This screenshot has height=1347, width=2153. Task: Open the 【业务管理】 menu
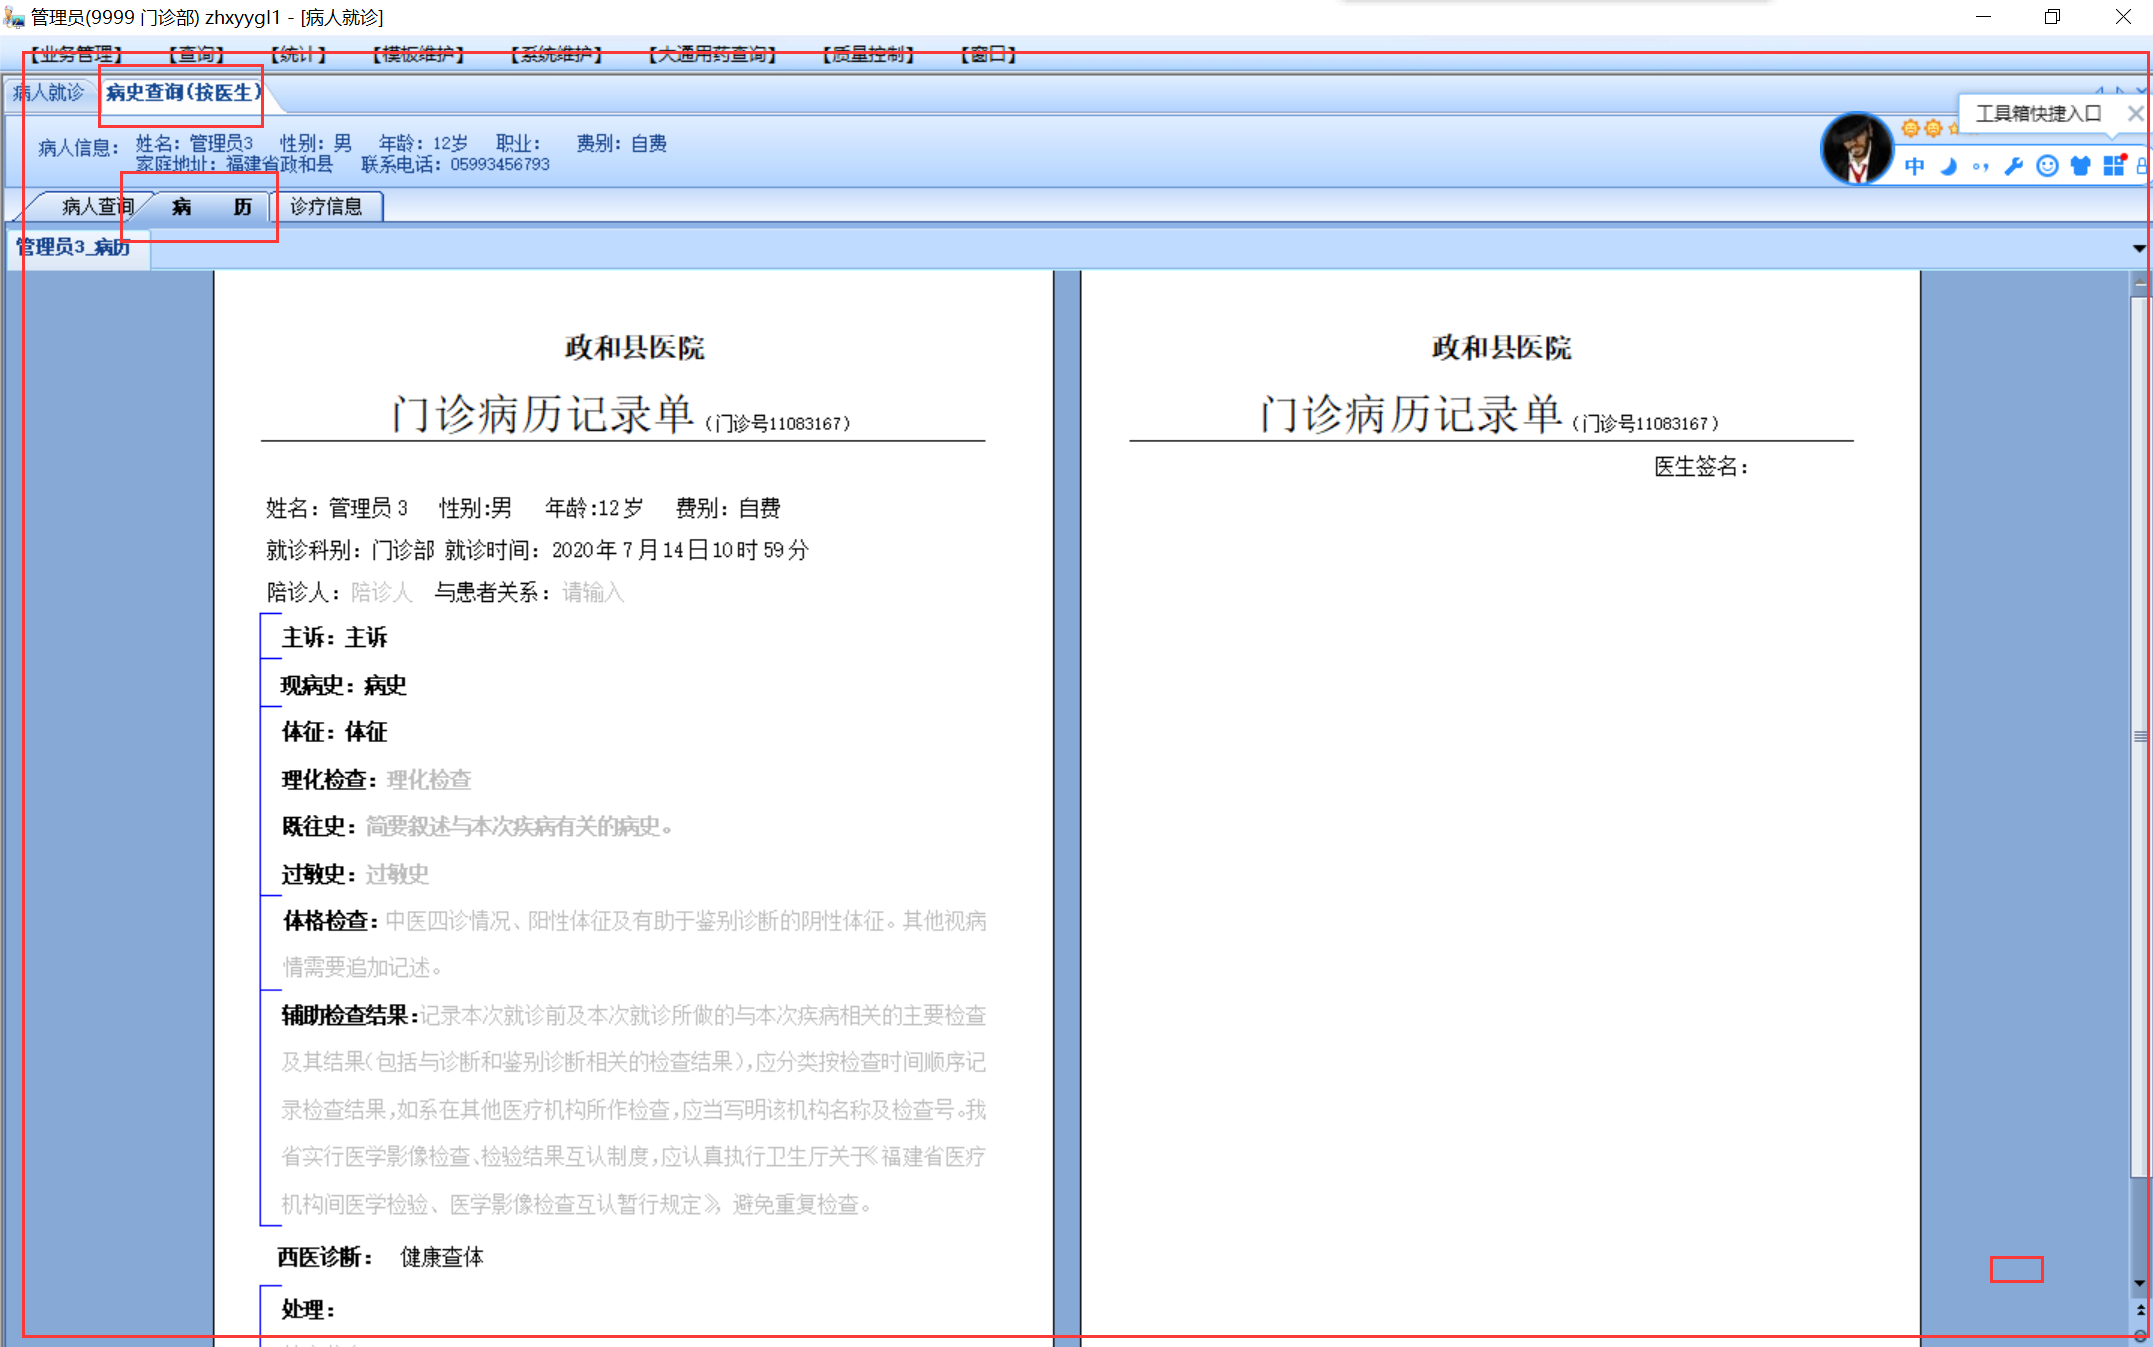click(76, 54)
